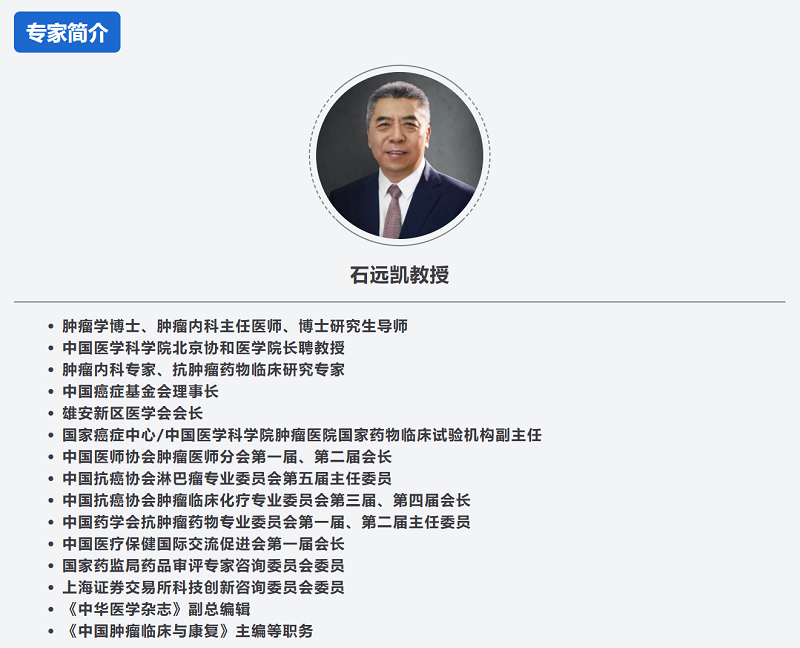Click the 国家药物临床试验机构副主任 line
800x648 pixels.
[x=301, y=435]
